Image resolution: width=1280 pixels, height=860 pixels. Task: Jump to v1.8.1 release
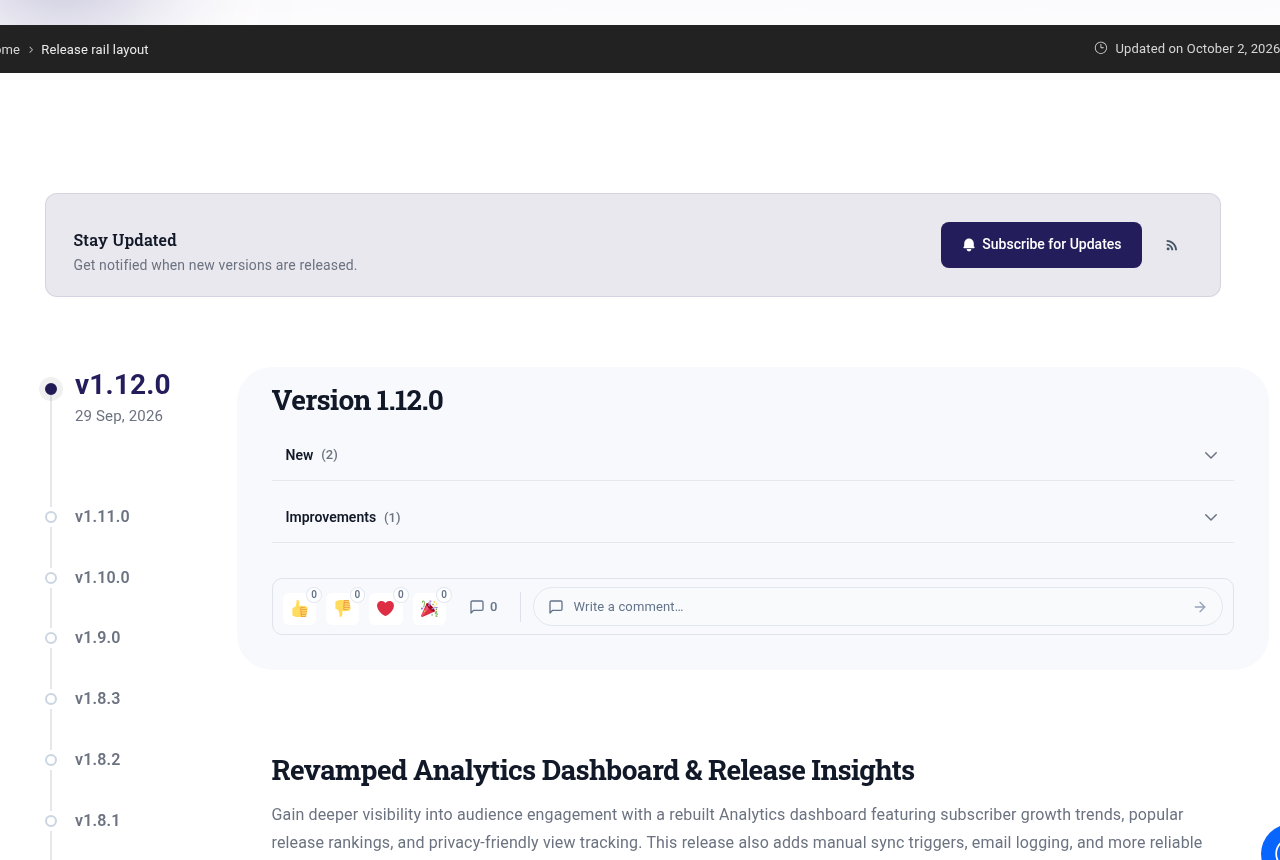point(97,821)
